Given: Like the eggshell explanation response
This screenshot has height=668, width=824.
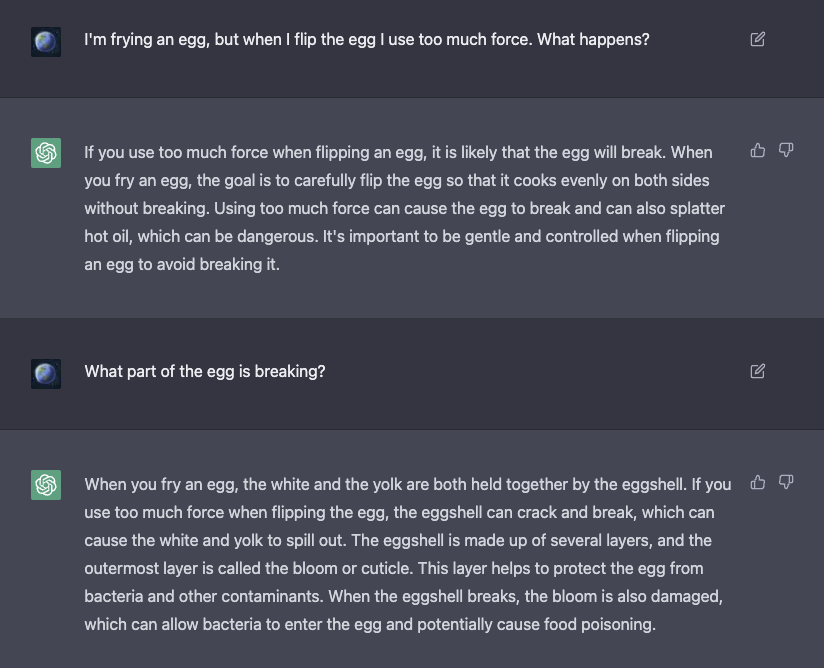Looking at the screenshot, I should (757, 482).
